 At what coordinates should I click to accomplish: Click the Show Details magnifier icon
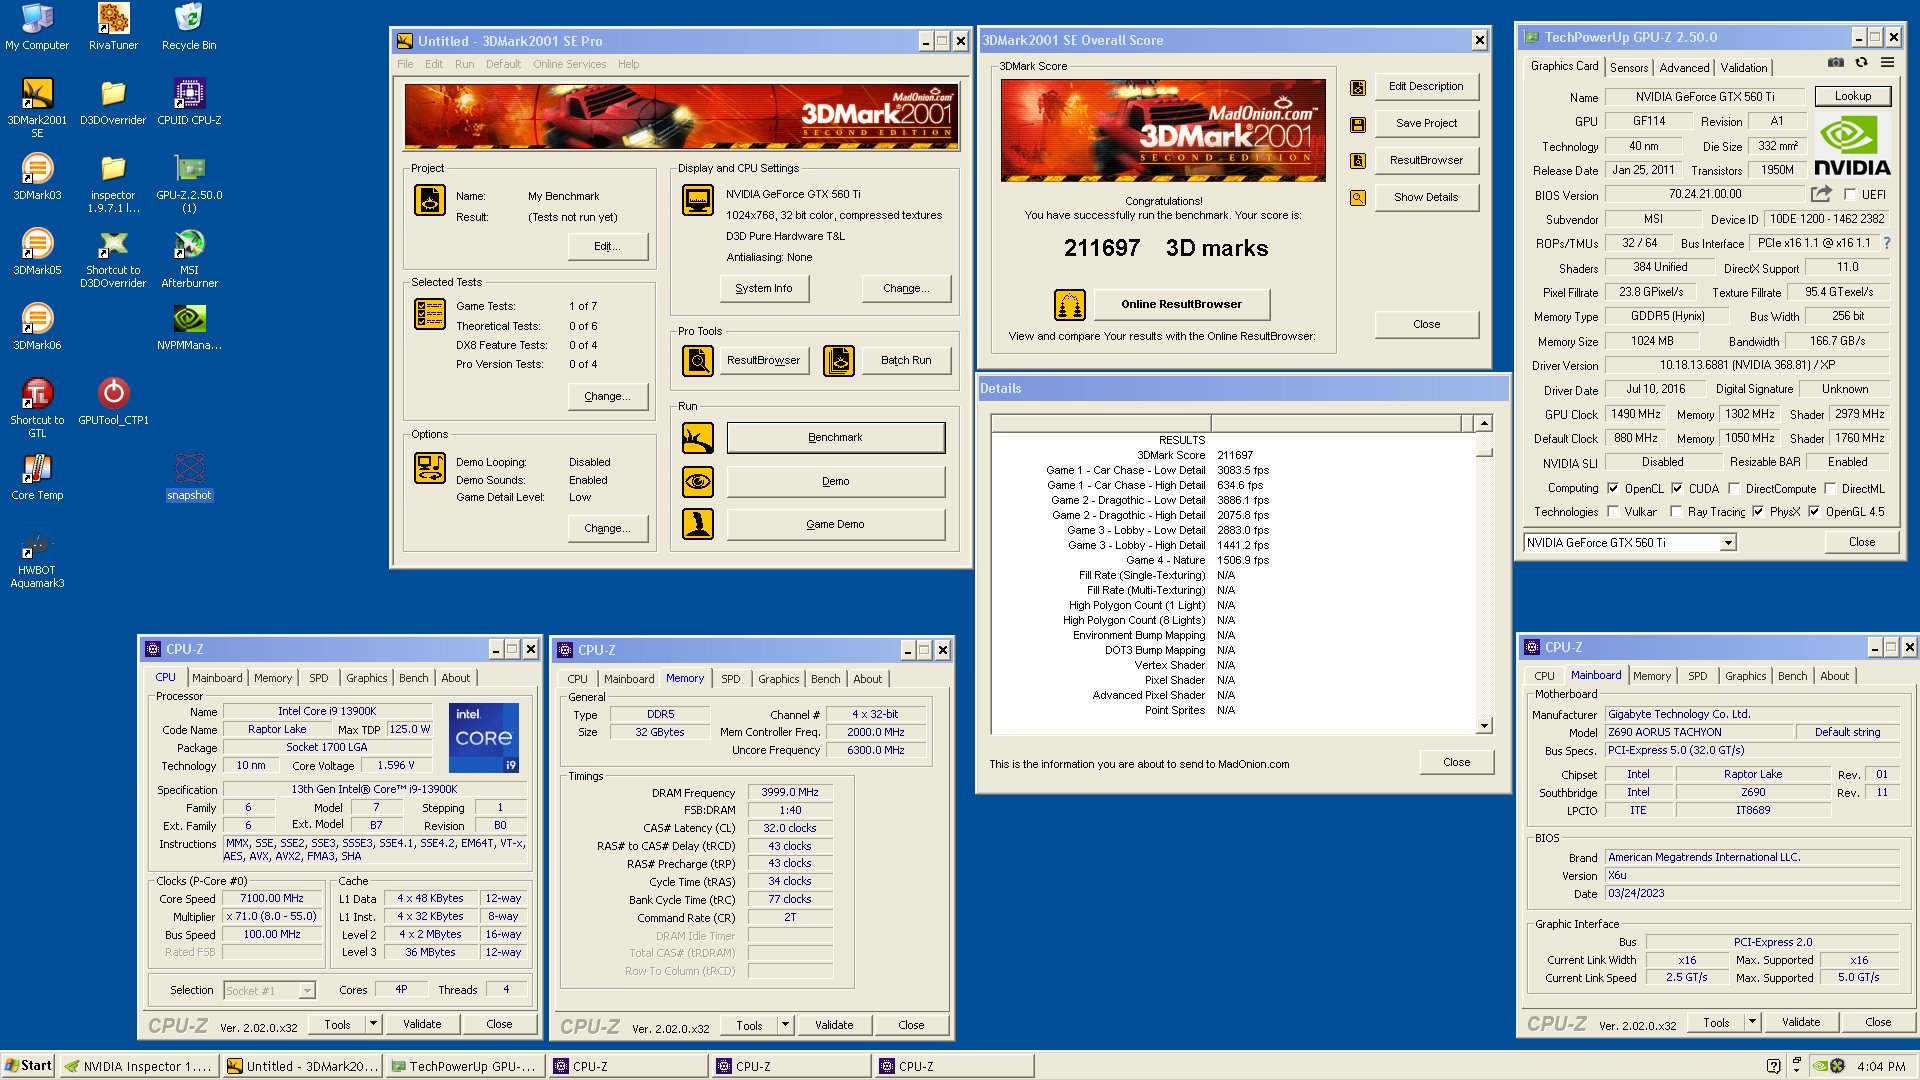1358,198
